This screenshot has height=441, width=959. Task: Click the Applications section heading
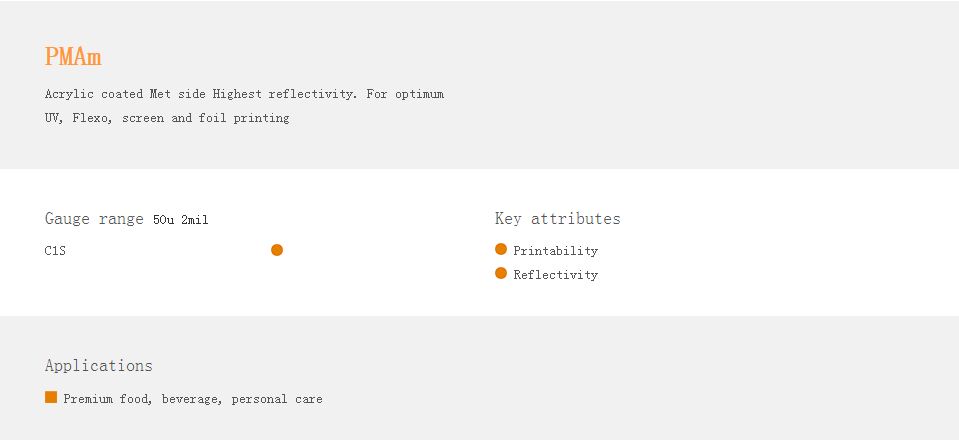pyautogui.click(x=98, y=366)
